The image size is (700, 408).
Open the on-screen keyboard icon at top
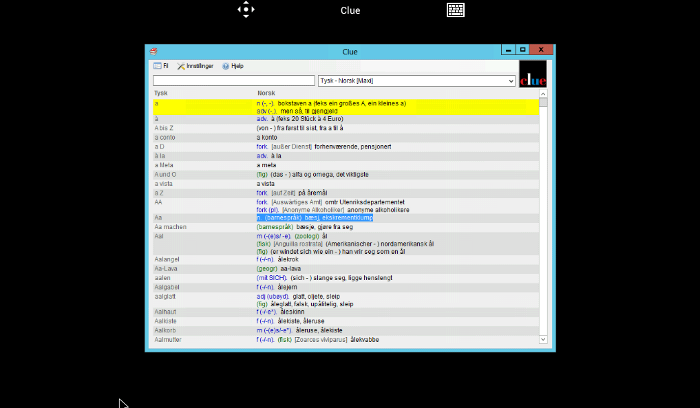[455, 10]
